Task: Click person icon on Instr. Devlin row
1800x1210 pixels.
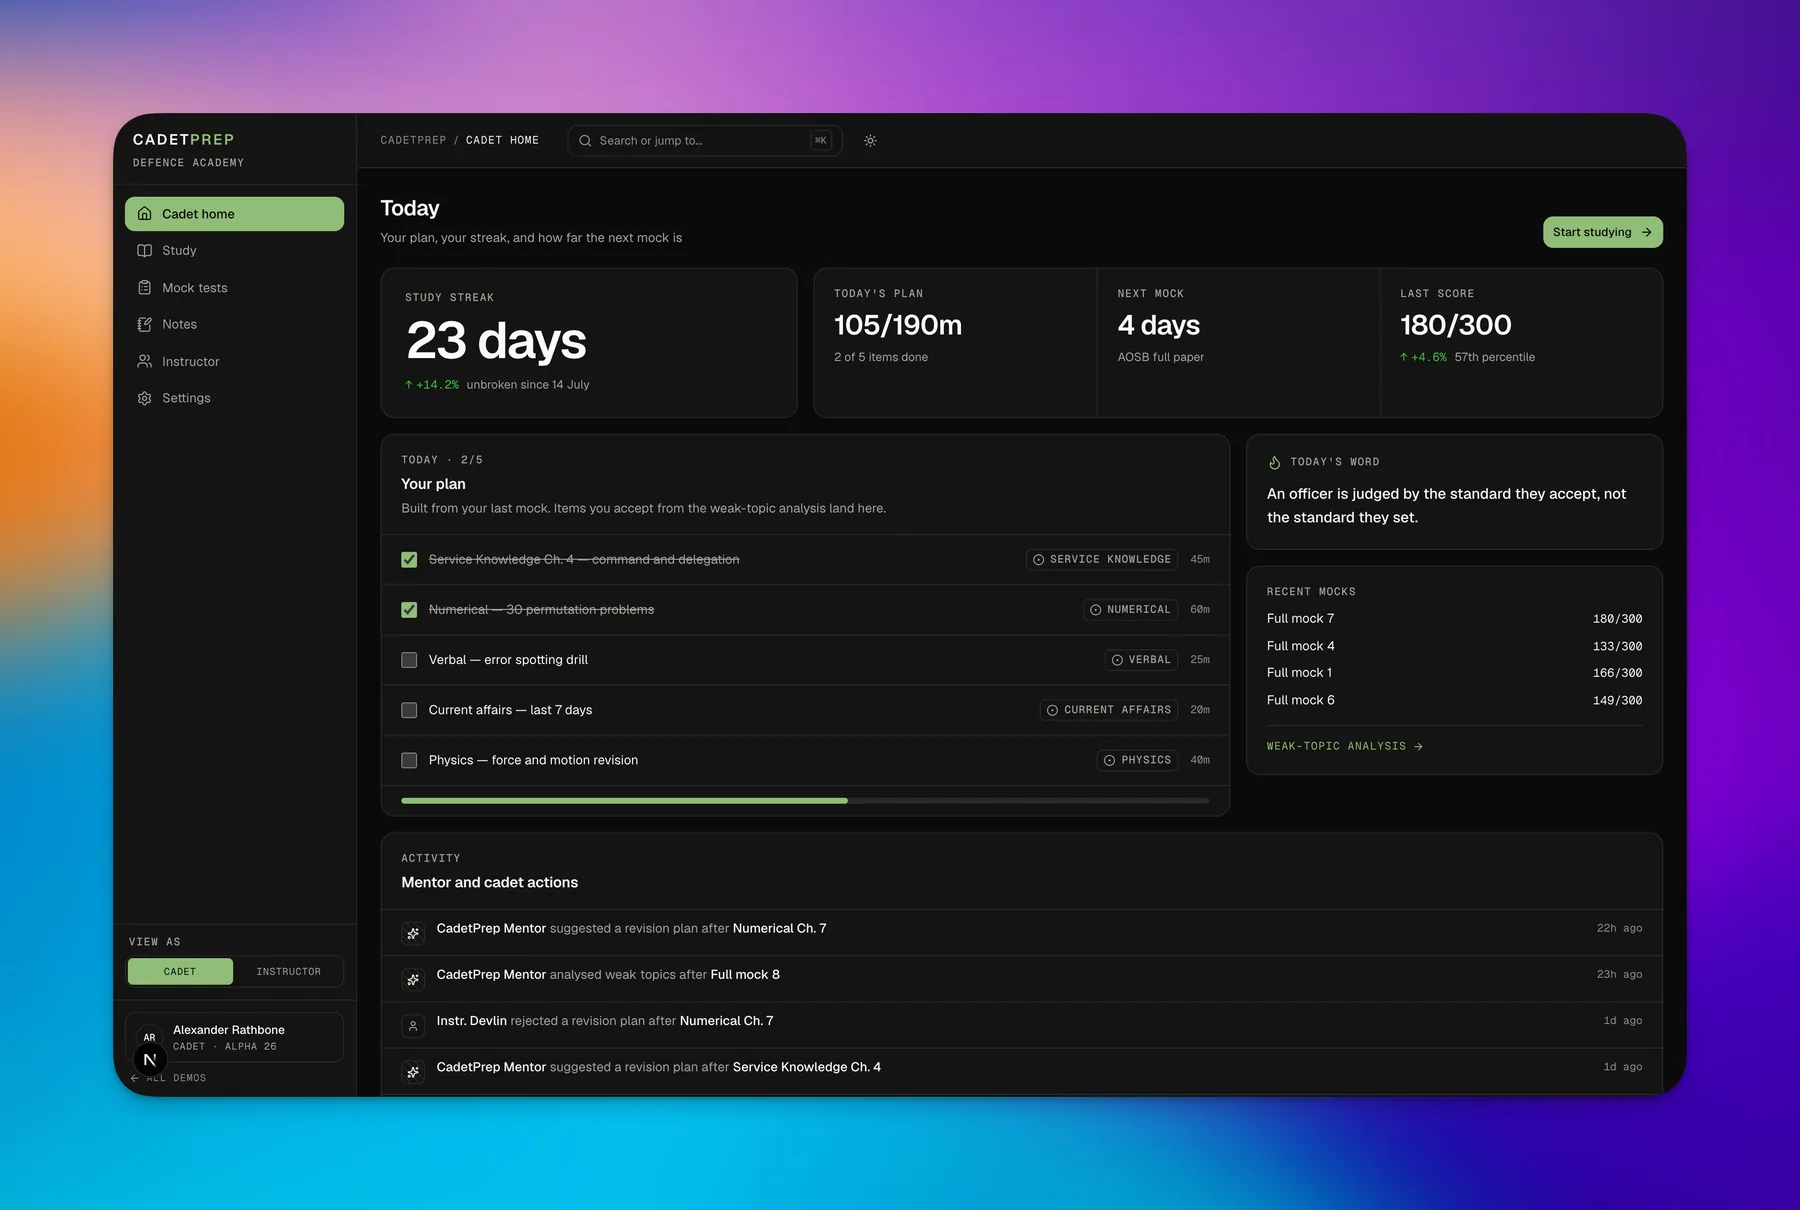Action: click(x=413, y=1026)
